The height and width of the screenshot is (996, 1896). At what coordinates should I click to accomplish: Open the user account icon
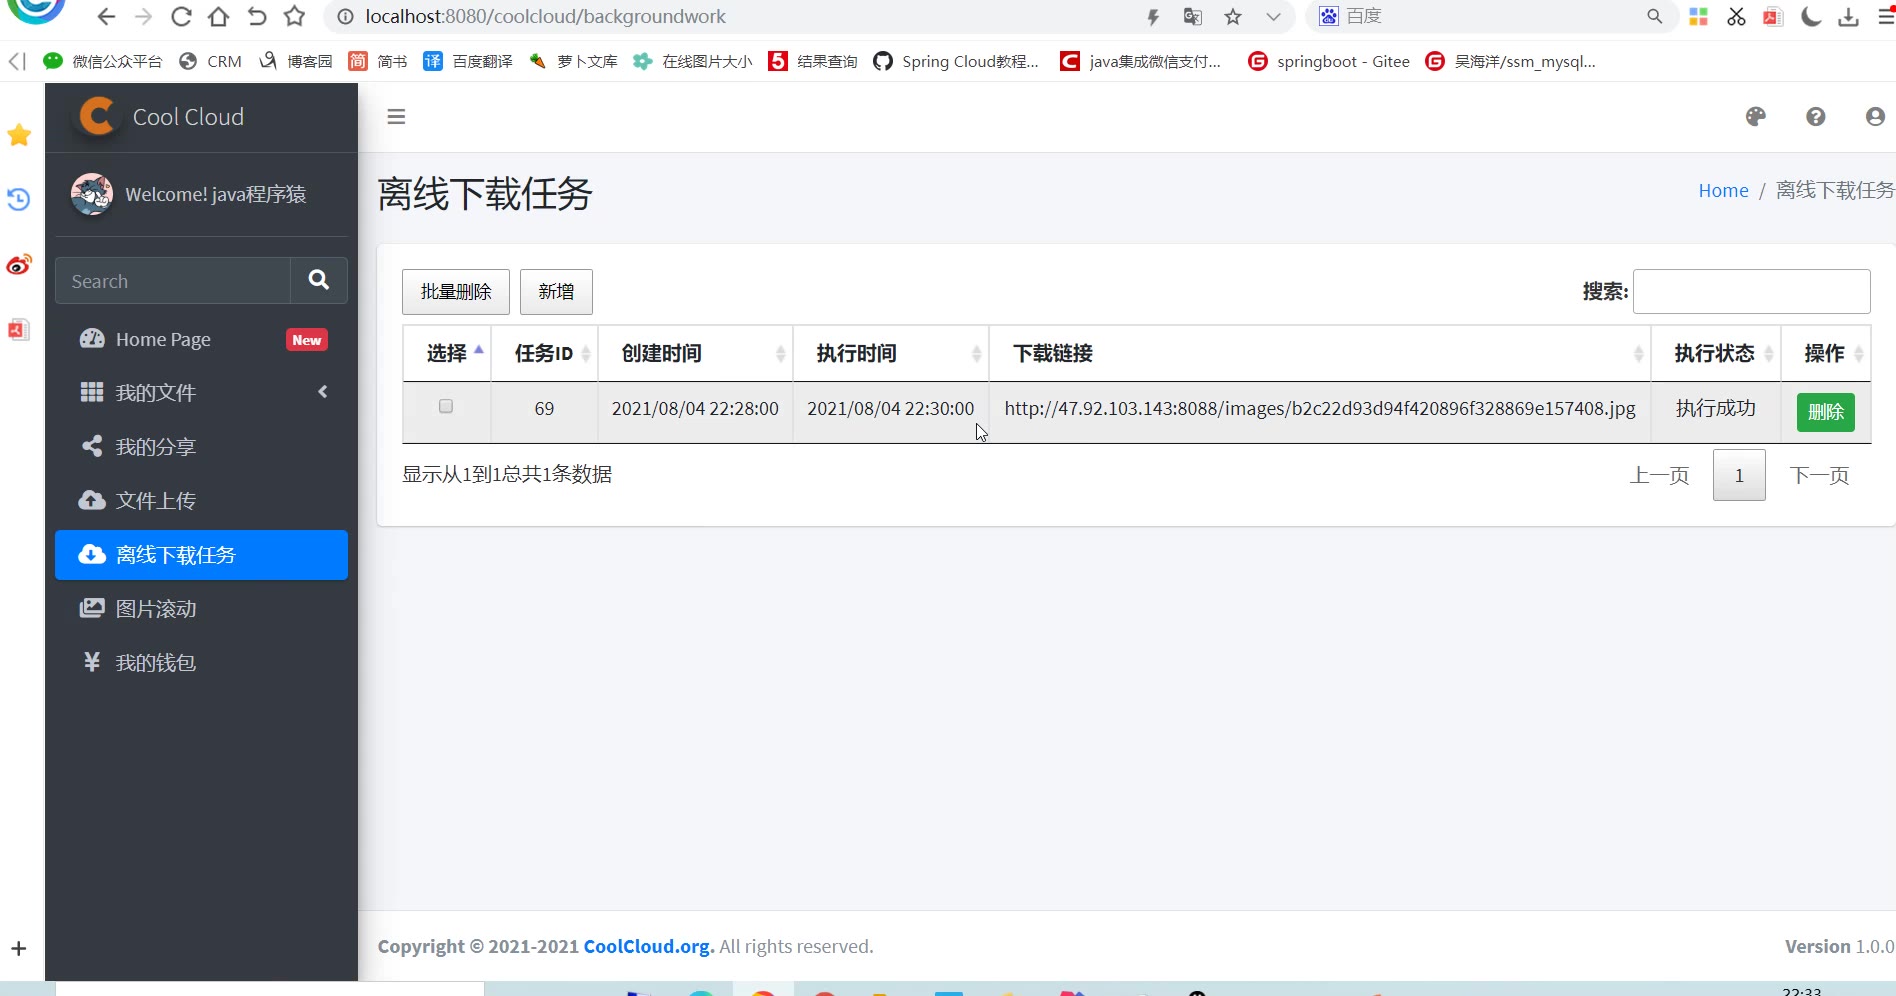pos(1875,117)
